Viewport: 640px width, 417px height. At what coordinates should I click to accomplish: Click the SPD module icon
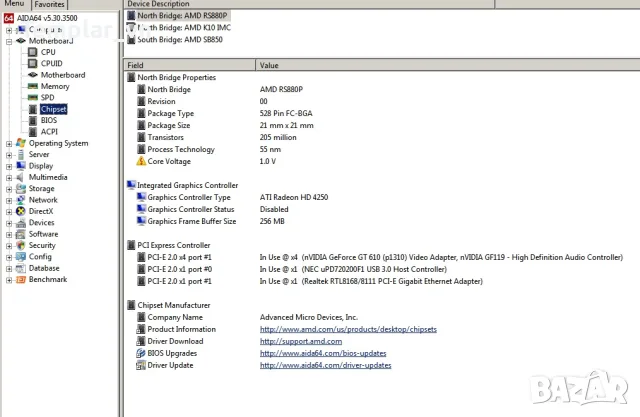click(33, 98)
